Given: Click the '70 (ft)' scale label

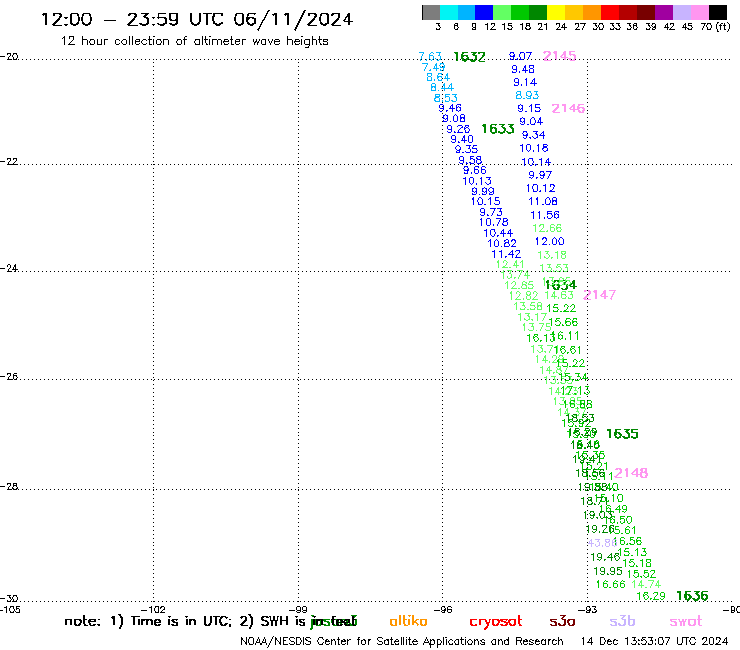Looking at the screenshot, I should tap(715, 27).
